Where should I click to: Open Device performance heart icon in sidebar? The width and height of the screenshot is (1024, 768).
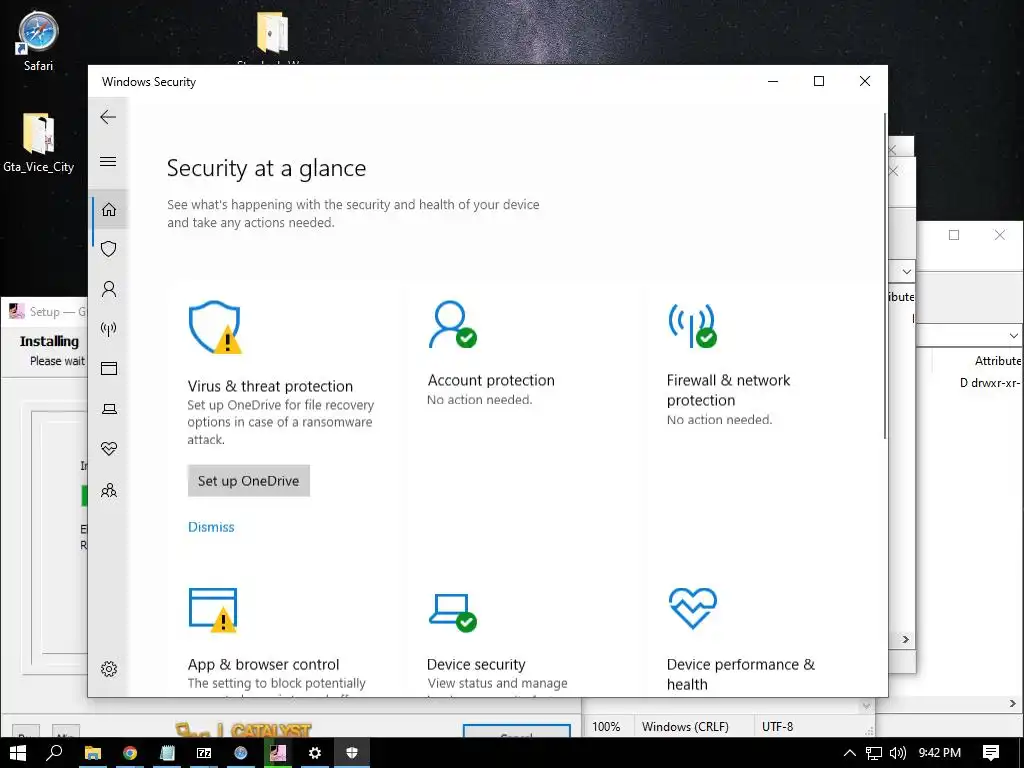click(109, 449)
